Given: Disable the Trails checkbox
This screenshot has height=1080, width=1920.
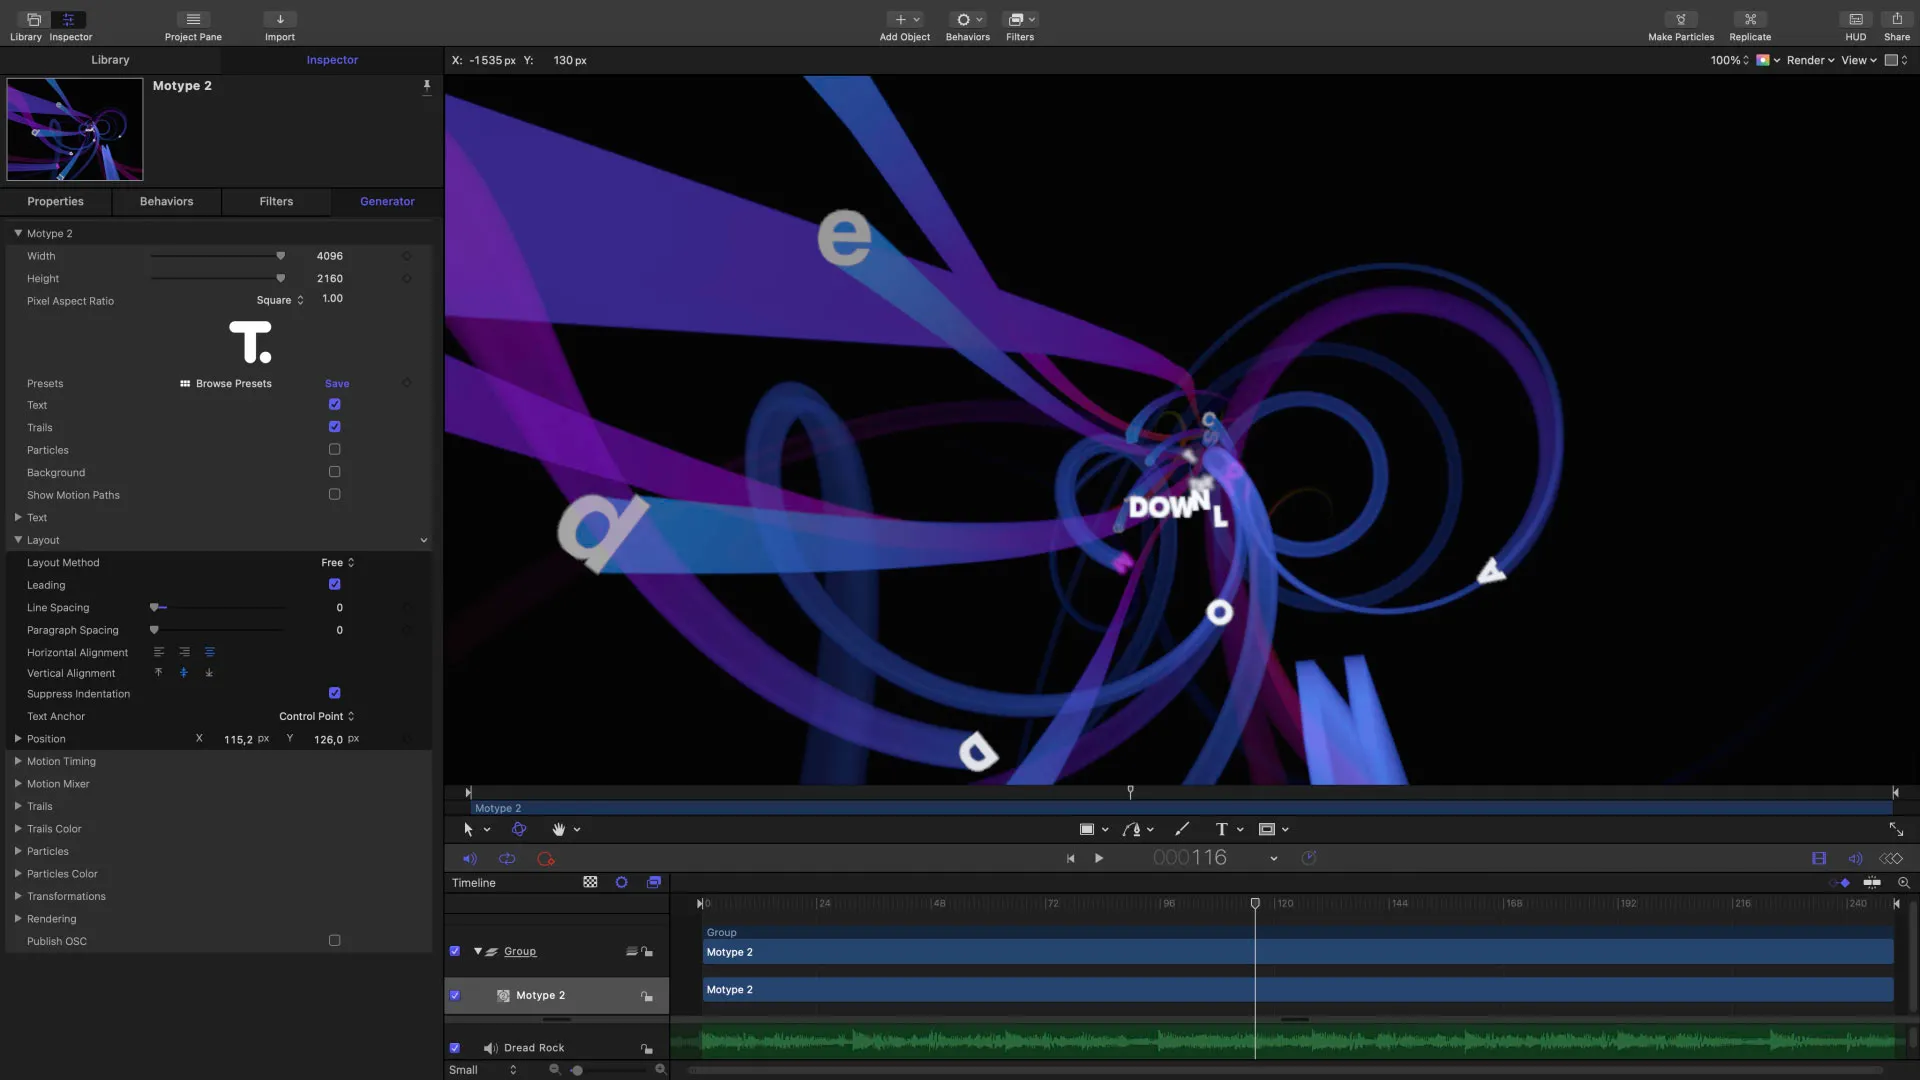Looking at the screenshot, I should [334, 427].
